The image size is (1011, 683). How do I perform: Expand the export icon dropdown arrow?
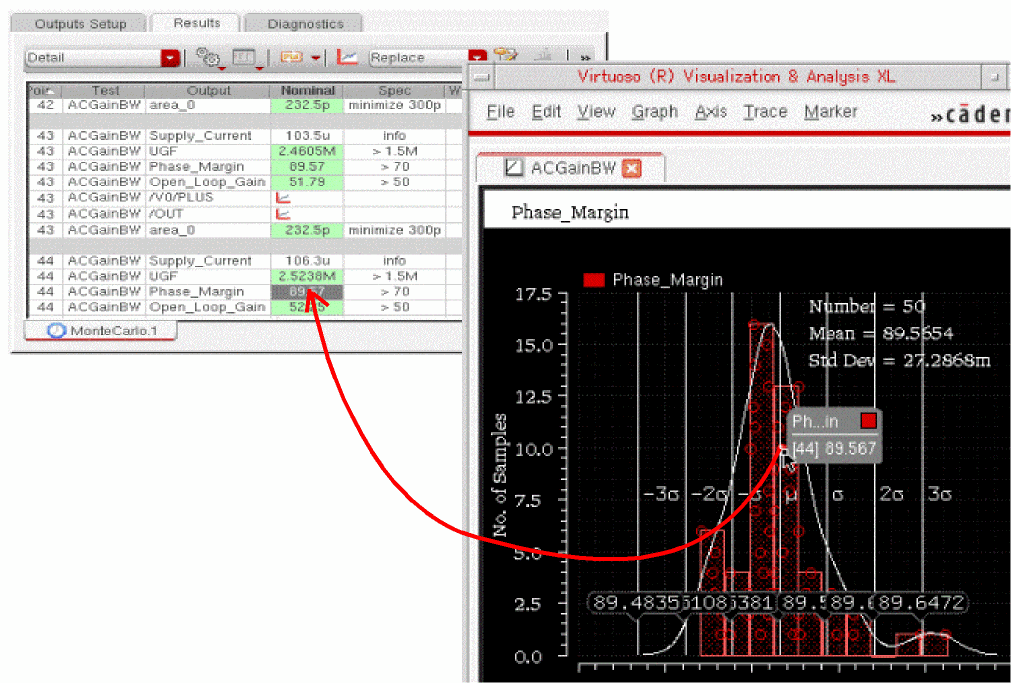(x=315, y=58)
